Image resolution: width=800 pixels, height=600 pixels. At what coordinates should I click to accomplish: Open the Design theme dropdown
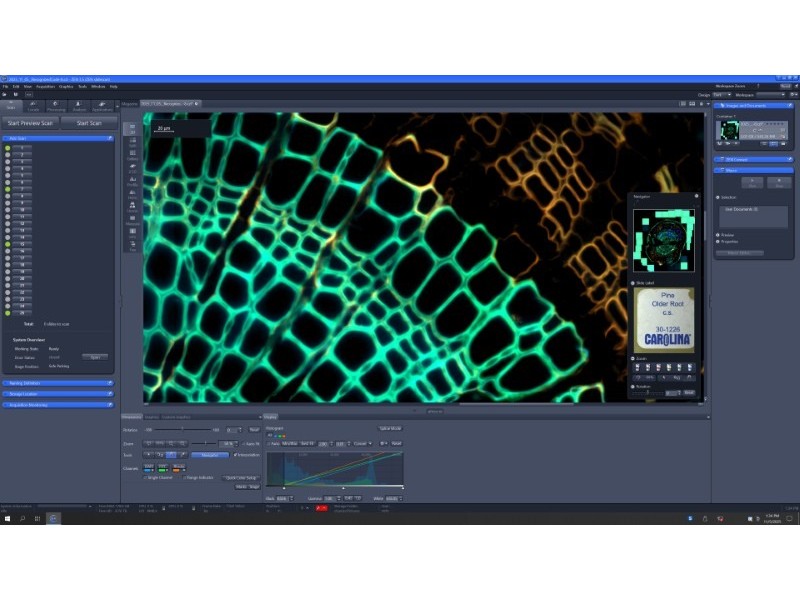pyautogui.click(x=722, y=95)
